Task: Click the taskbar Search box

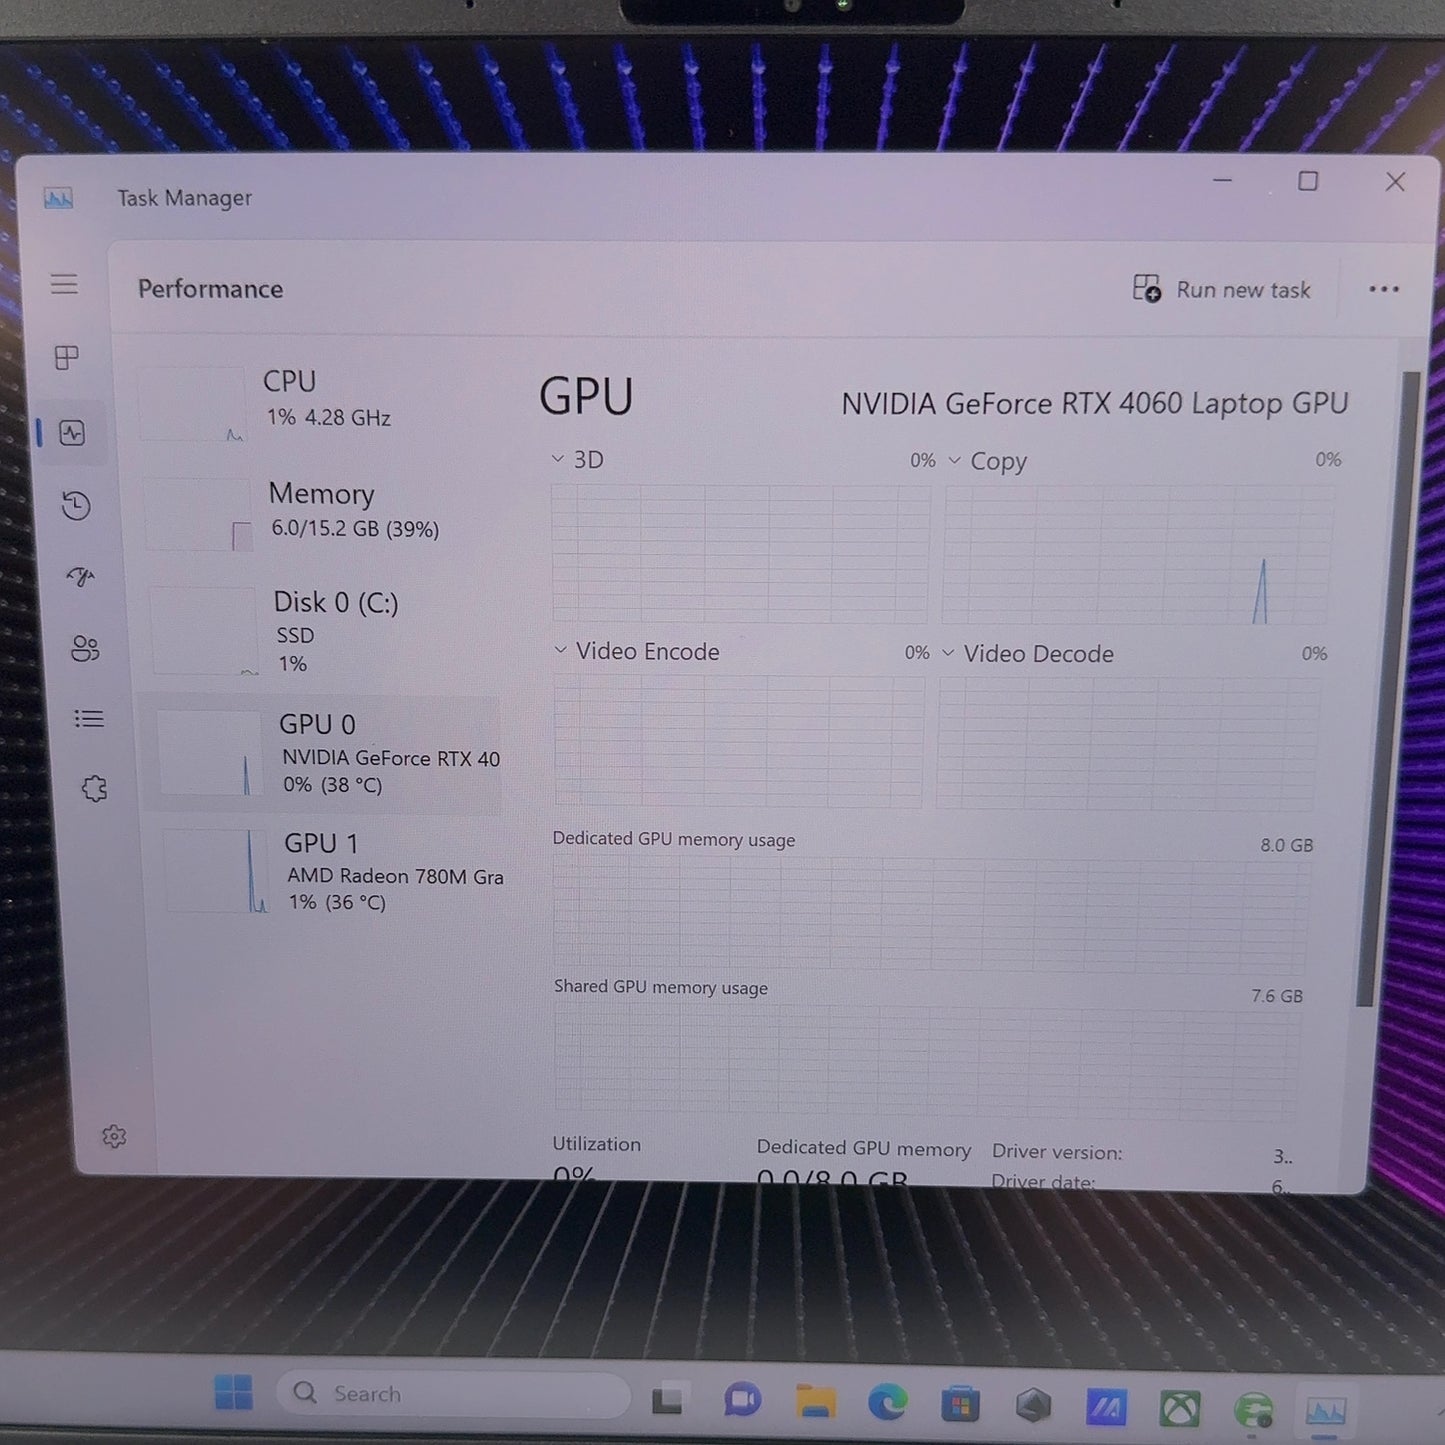Action: tap(453, 1393)
